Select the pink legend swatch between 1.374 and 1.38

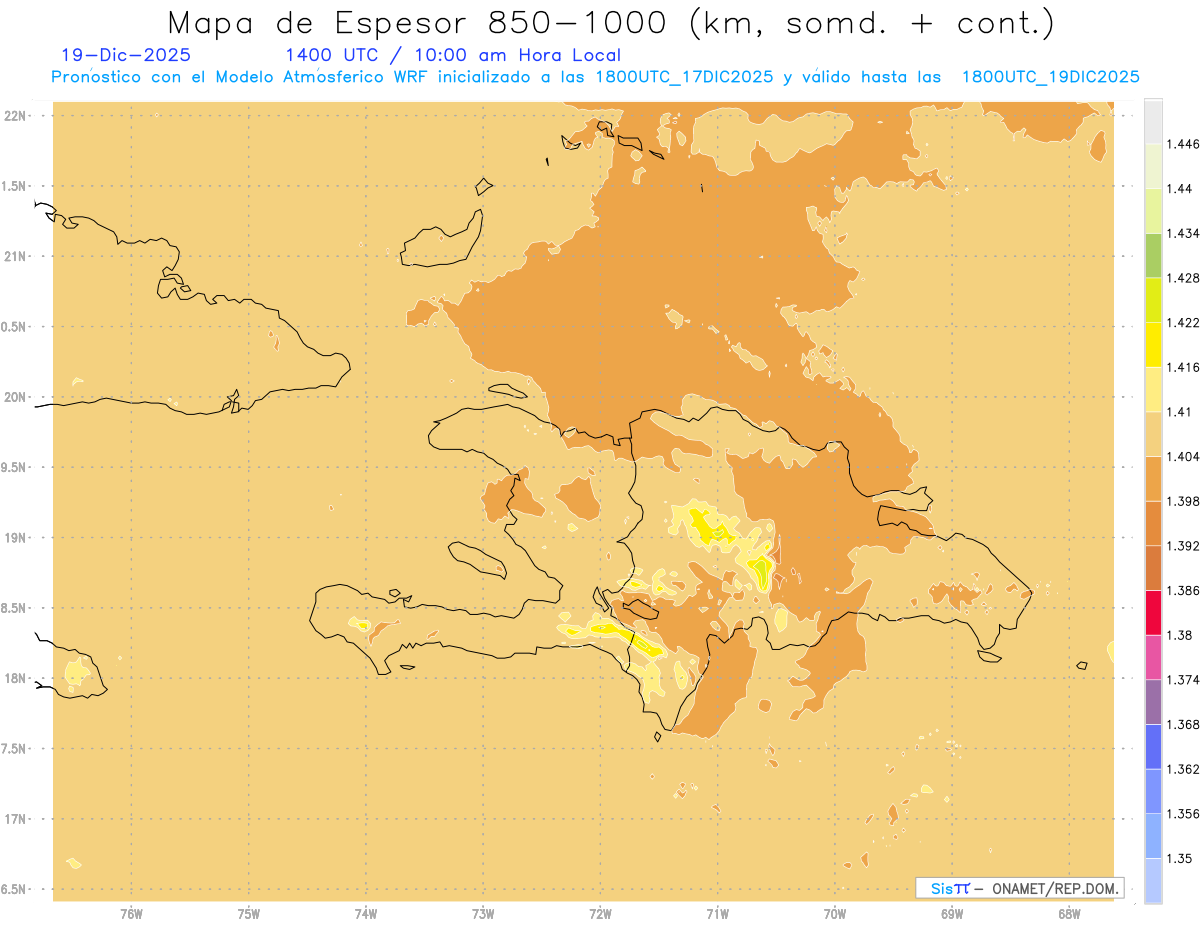pyautogui.click(x=1153, y=657)
